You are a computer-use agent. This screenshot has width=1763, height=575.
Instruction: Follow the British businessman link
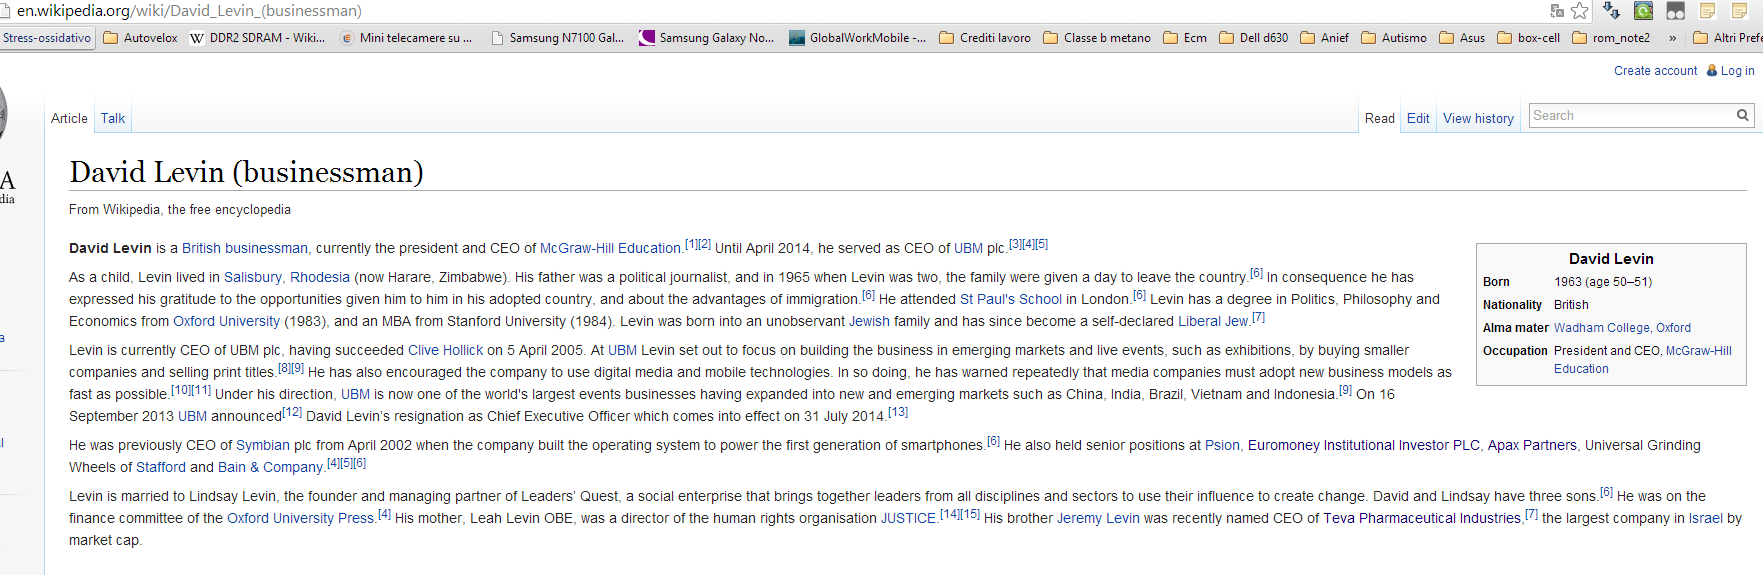(x=245, y=248)
